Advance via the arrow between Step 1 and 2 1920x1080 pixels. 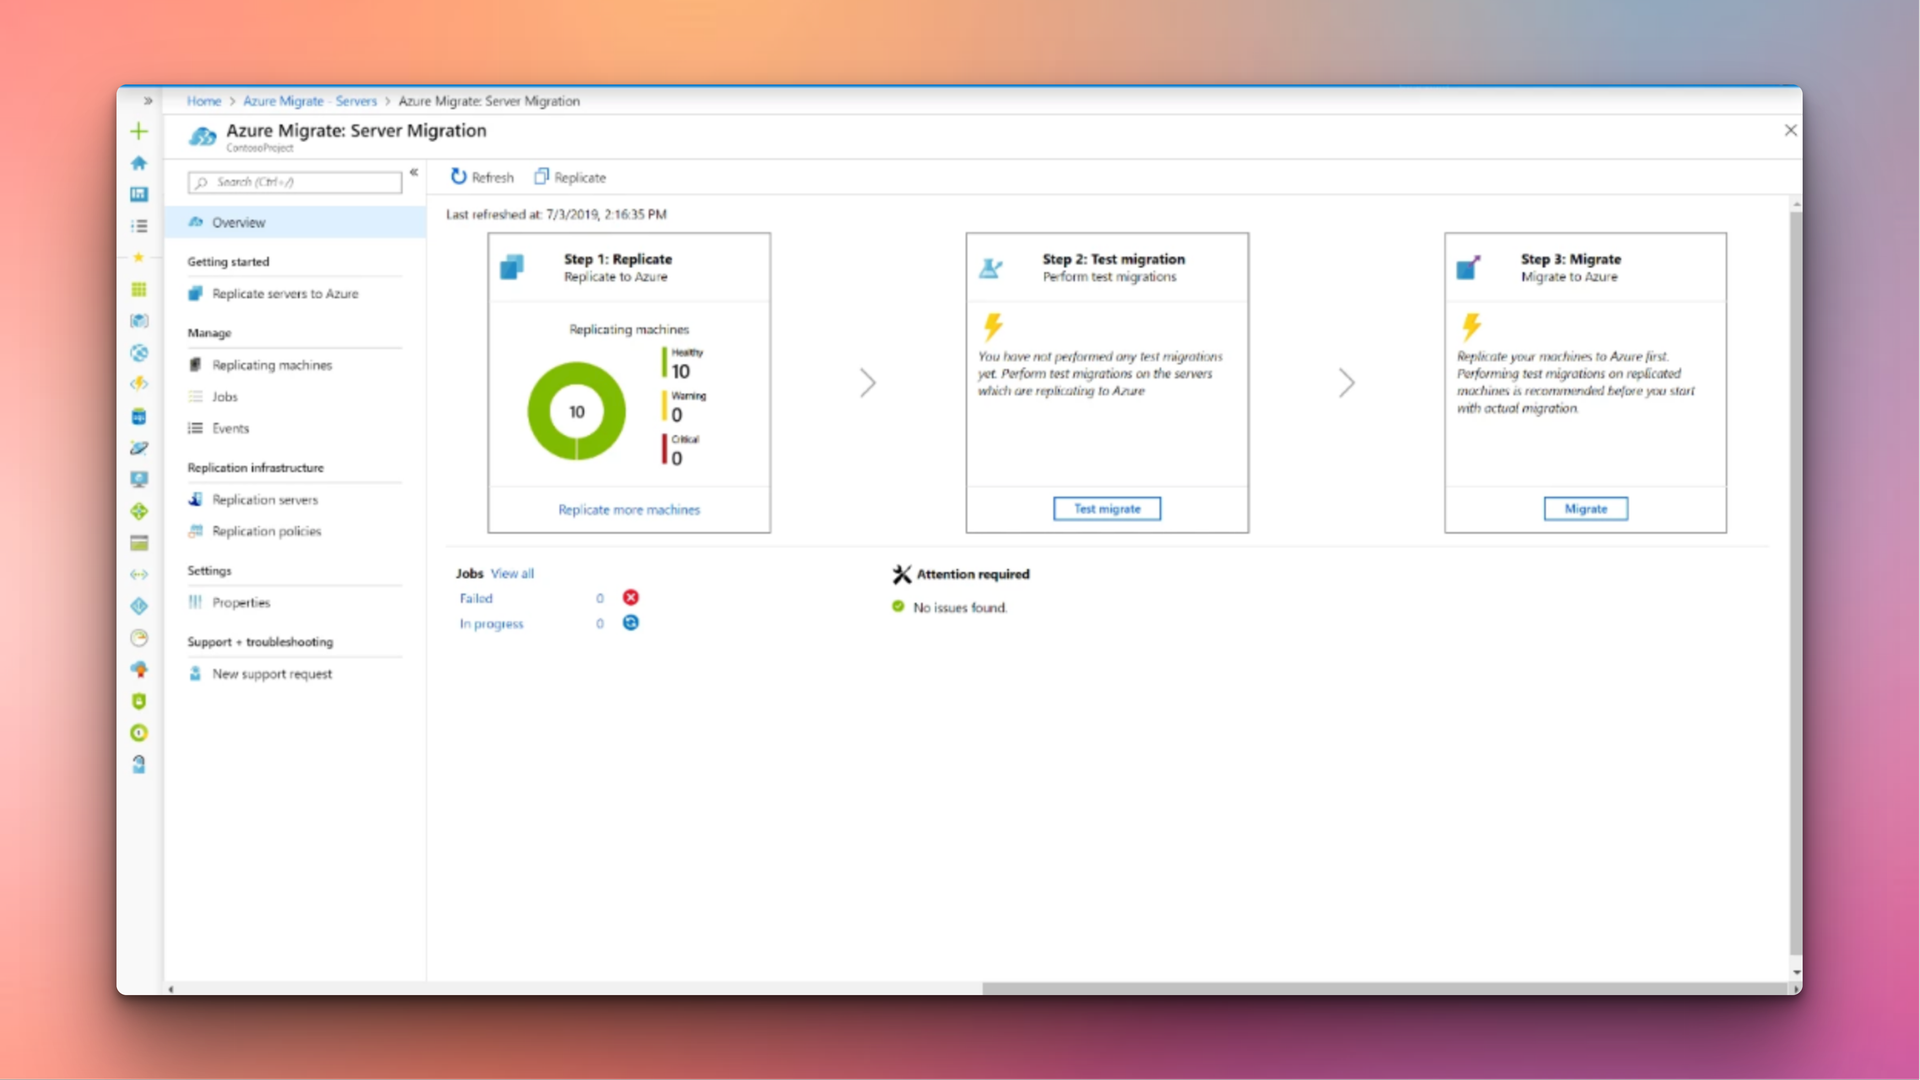(867, 383)
